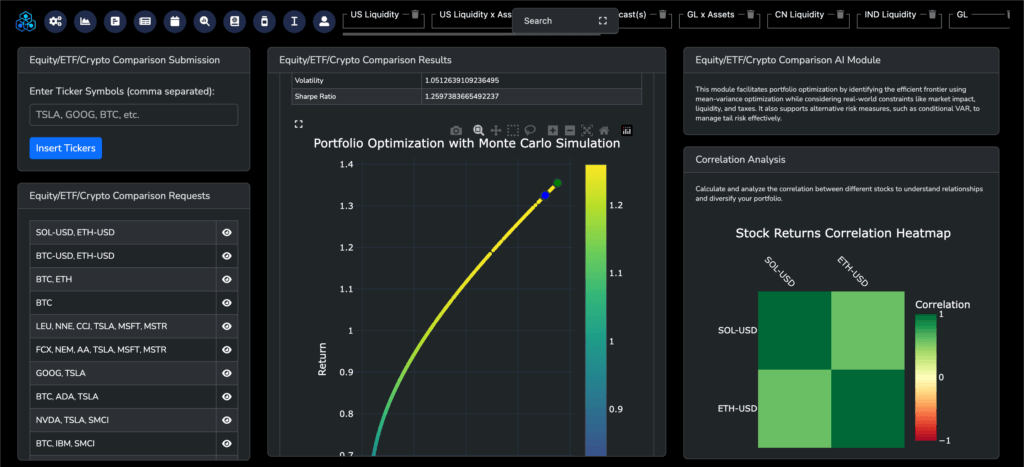Open the user profile icon
This screenshot has width=1024, height=467.
323,20
